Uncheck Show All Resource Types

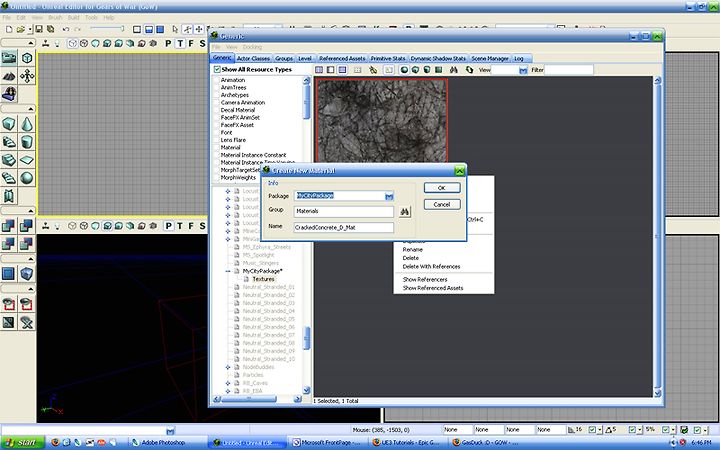pyautogui.click(x=217, y=69)
